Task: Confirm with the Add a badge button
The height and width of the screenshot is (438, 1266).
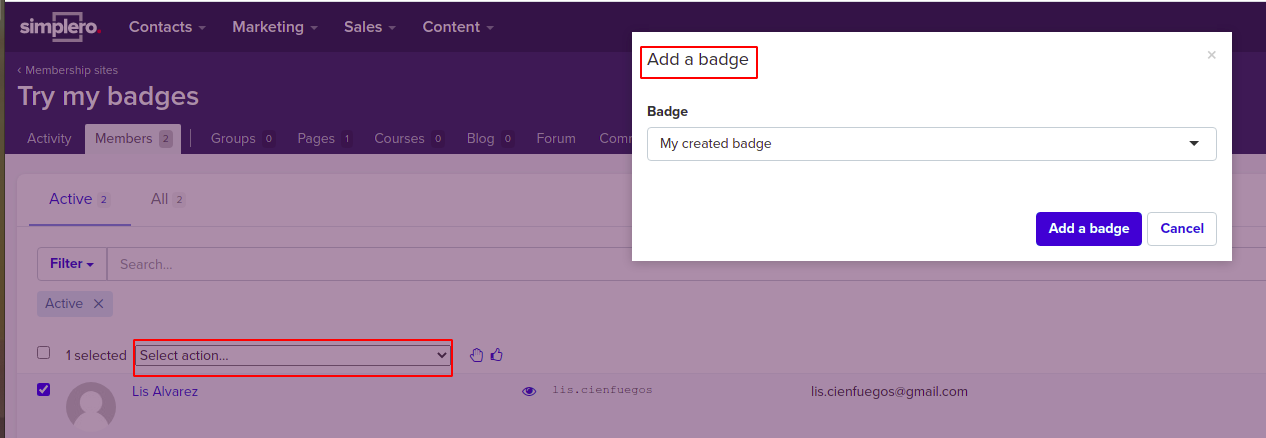Action: tap(1089, 229)
